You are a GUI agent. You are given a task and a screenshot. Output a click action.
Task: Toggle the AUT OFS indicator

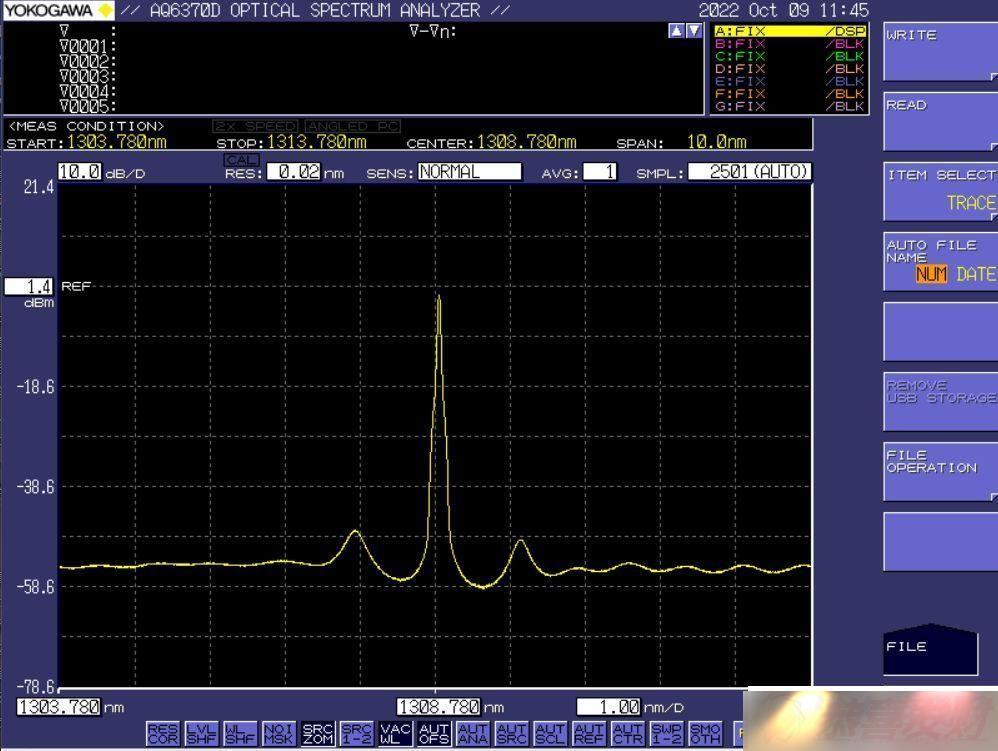[x=434, y=733]
